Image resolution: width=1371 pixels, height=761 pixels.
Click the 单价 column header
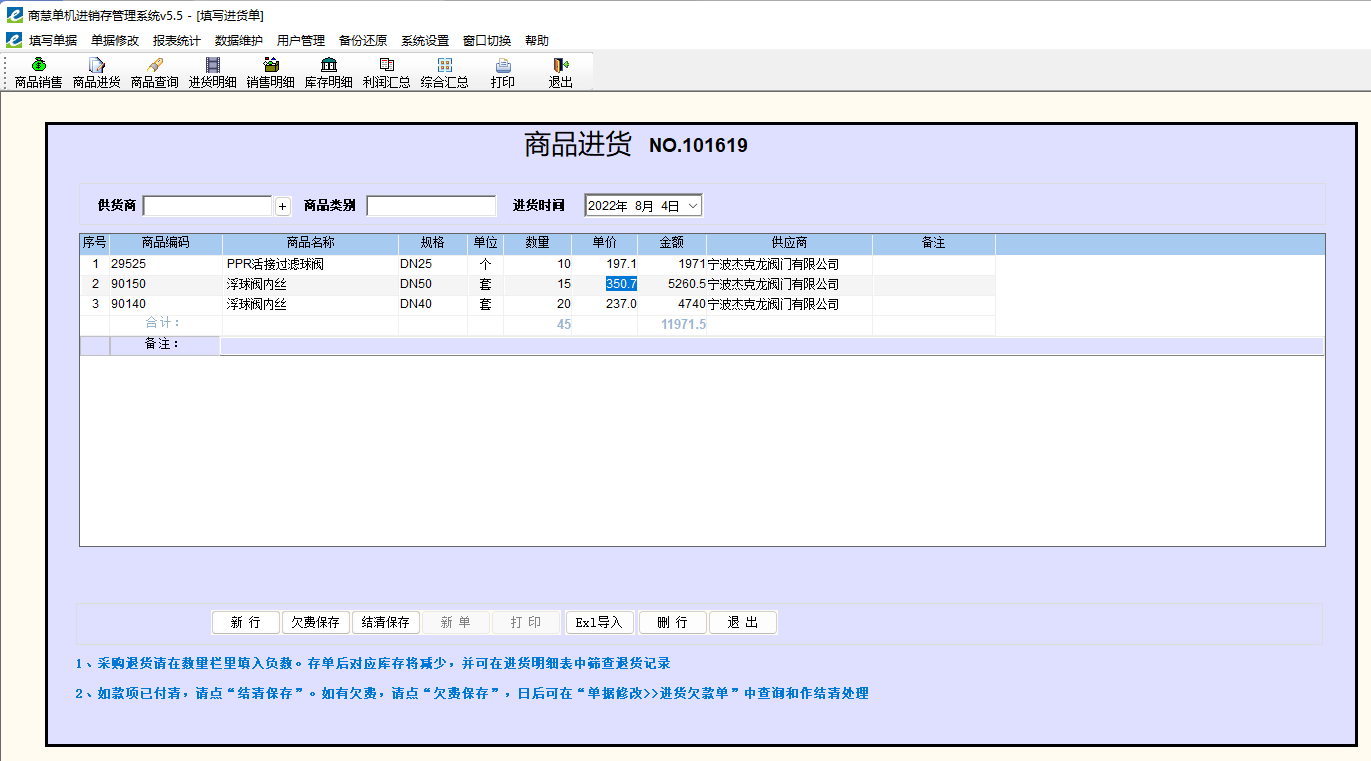point(605,243)
